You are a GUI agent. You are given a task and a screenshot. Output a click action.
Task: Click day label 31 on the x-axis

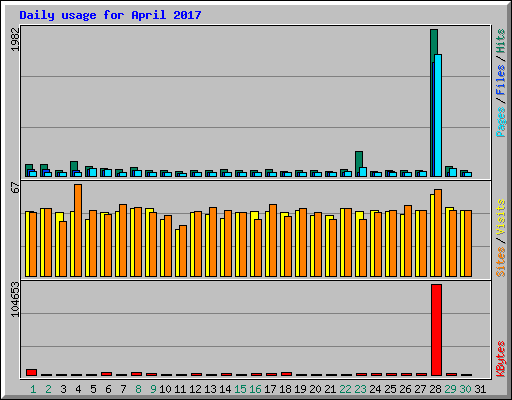click(480, 389)
